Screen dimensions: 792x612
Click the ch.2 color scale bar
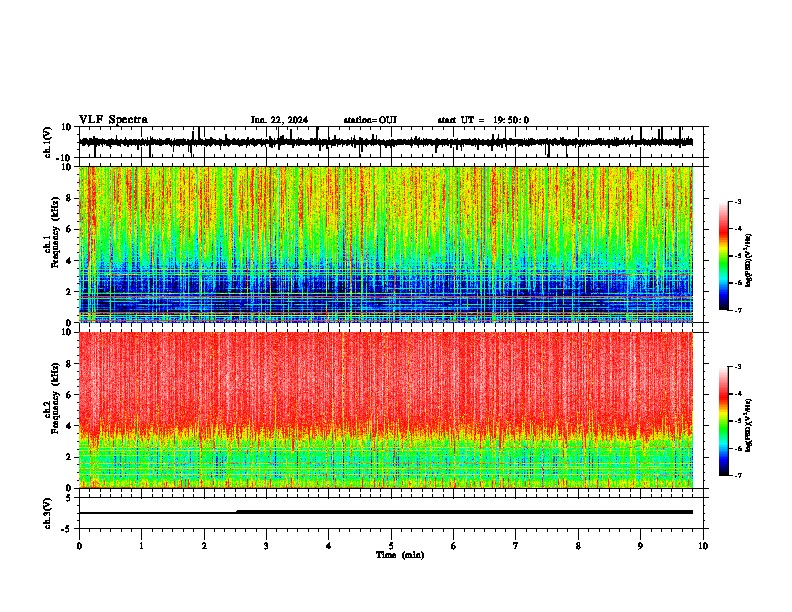pyautogui.click(x=723, y=421)
